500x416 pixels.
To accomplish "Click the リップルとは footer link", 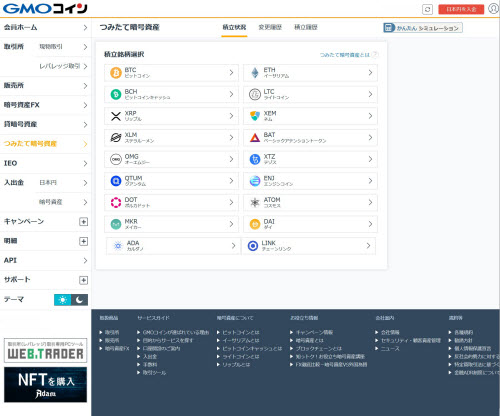I will (x=236, y=364).
